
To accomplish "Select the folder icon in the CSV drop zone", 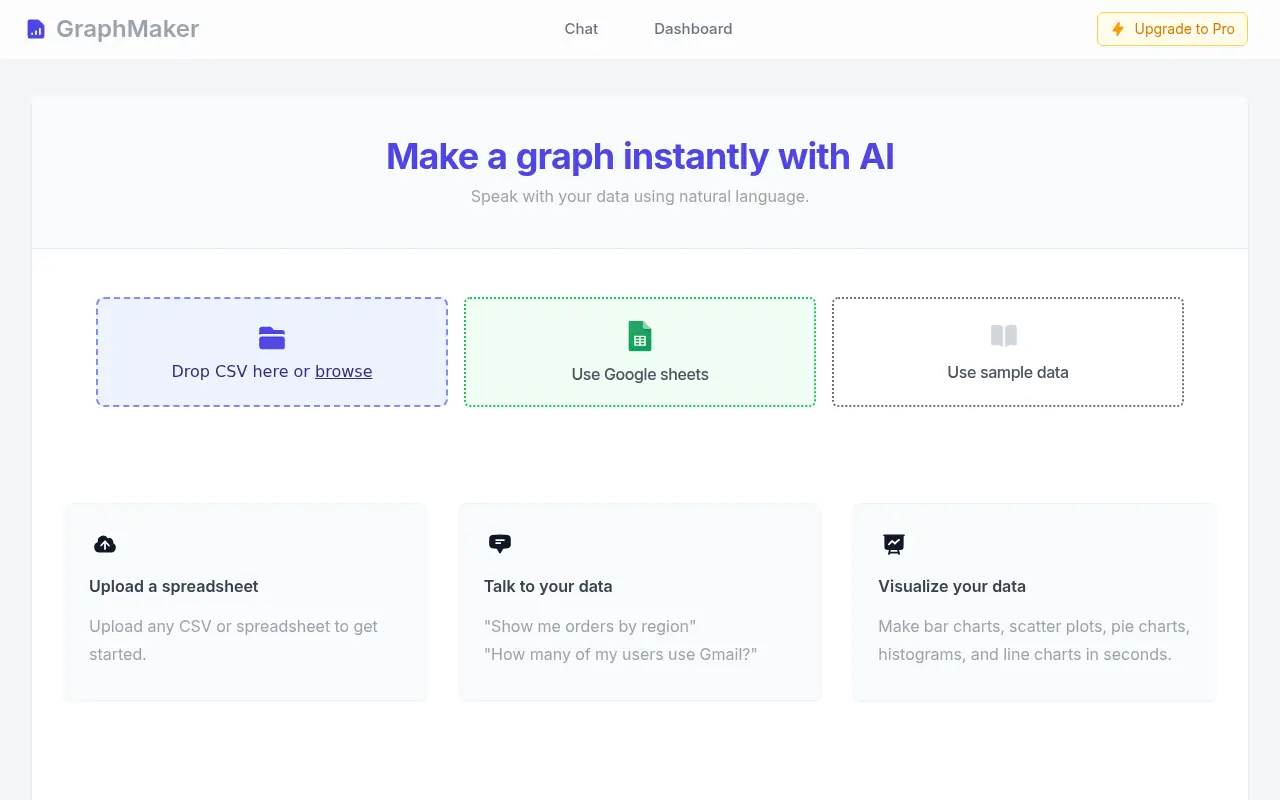I will pyautogui.click(x=271, y=338).
